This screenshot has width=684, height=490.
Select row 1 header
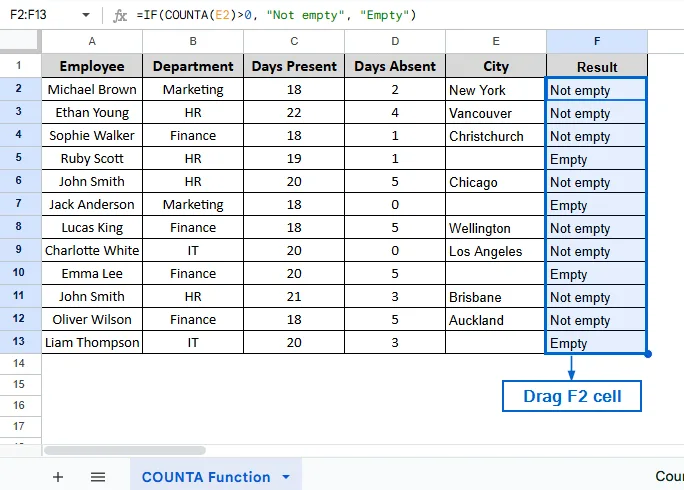19,65
